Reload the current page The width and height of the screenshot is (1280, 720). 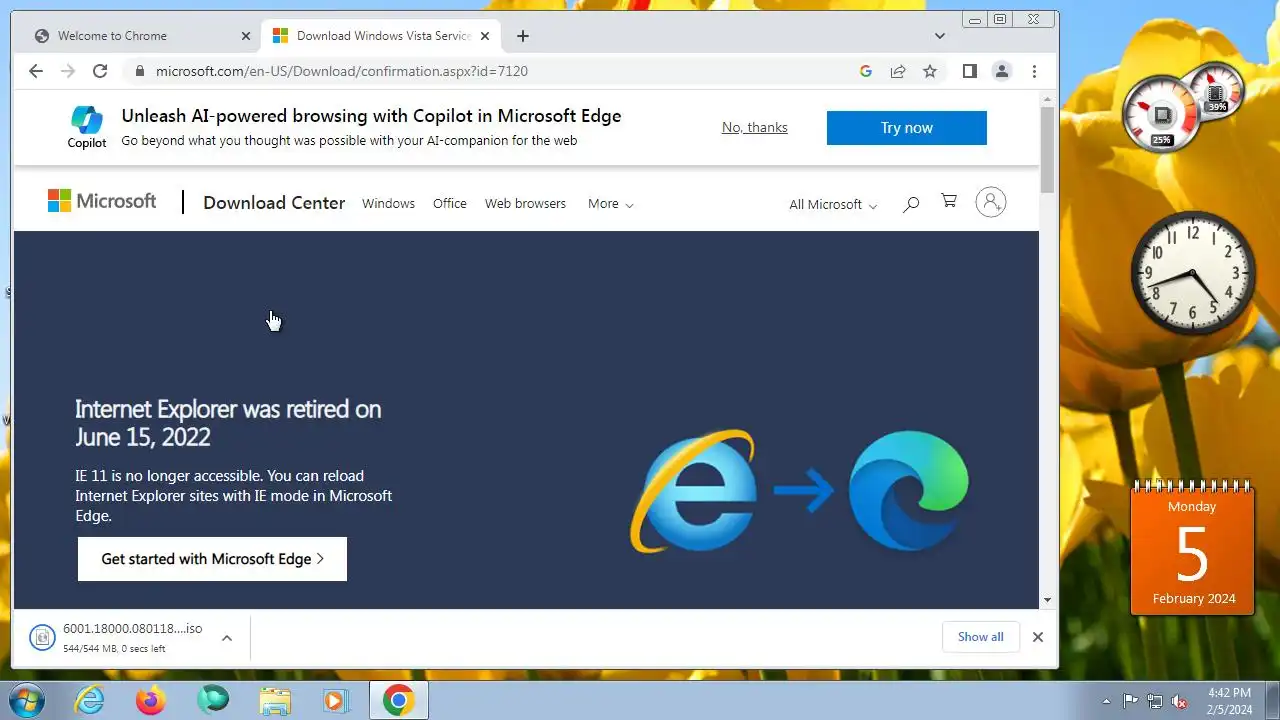(100, 71)
